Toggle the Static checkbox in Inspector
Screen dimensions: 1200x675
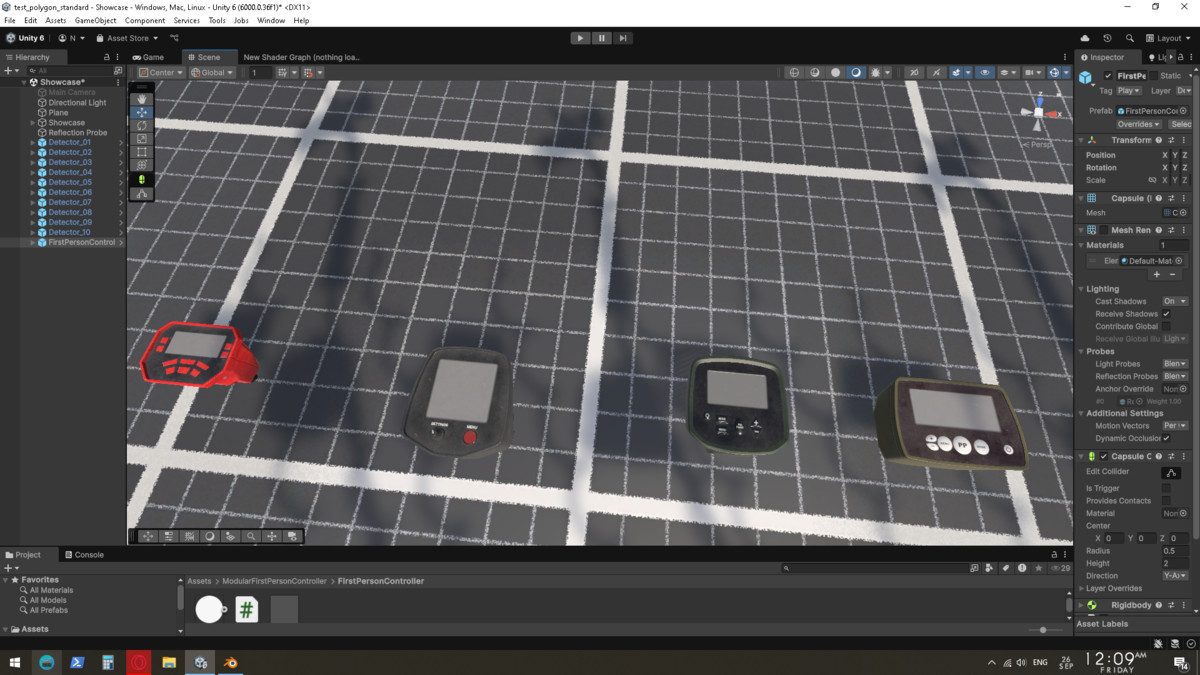pos(1153,76)
